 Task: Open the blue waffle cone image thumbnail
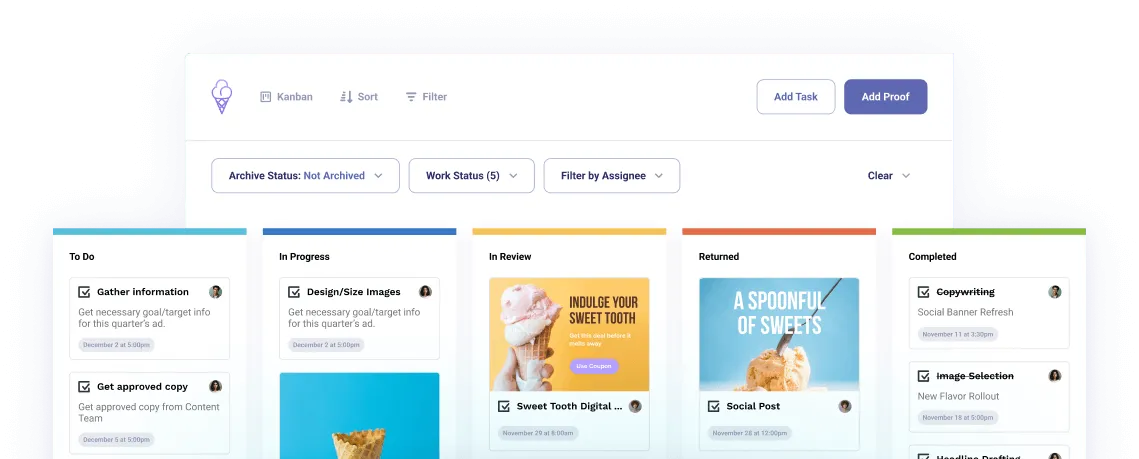[x=360, y=415]
